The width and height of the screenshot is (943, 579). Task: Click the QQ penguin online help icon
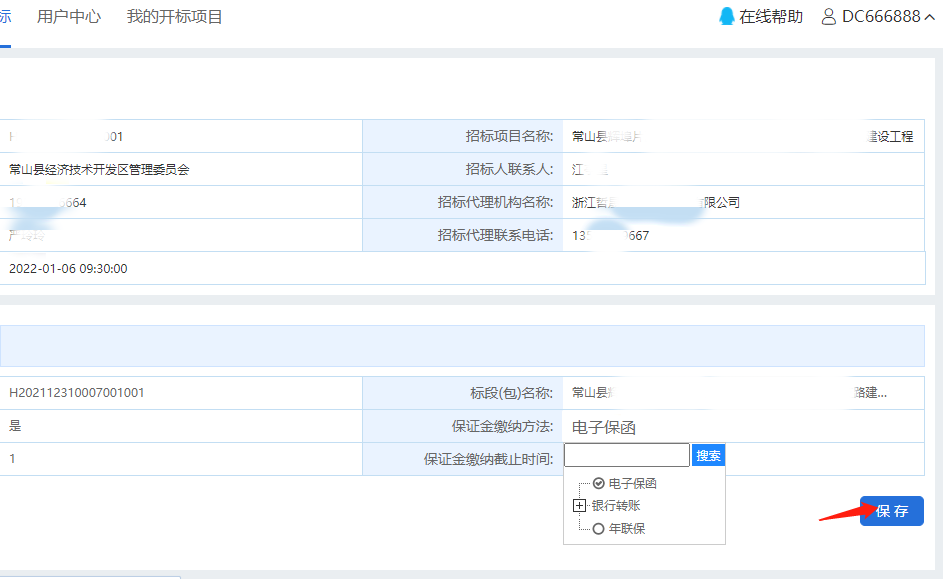[727, 17]
